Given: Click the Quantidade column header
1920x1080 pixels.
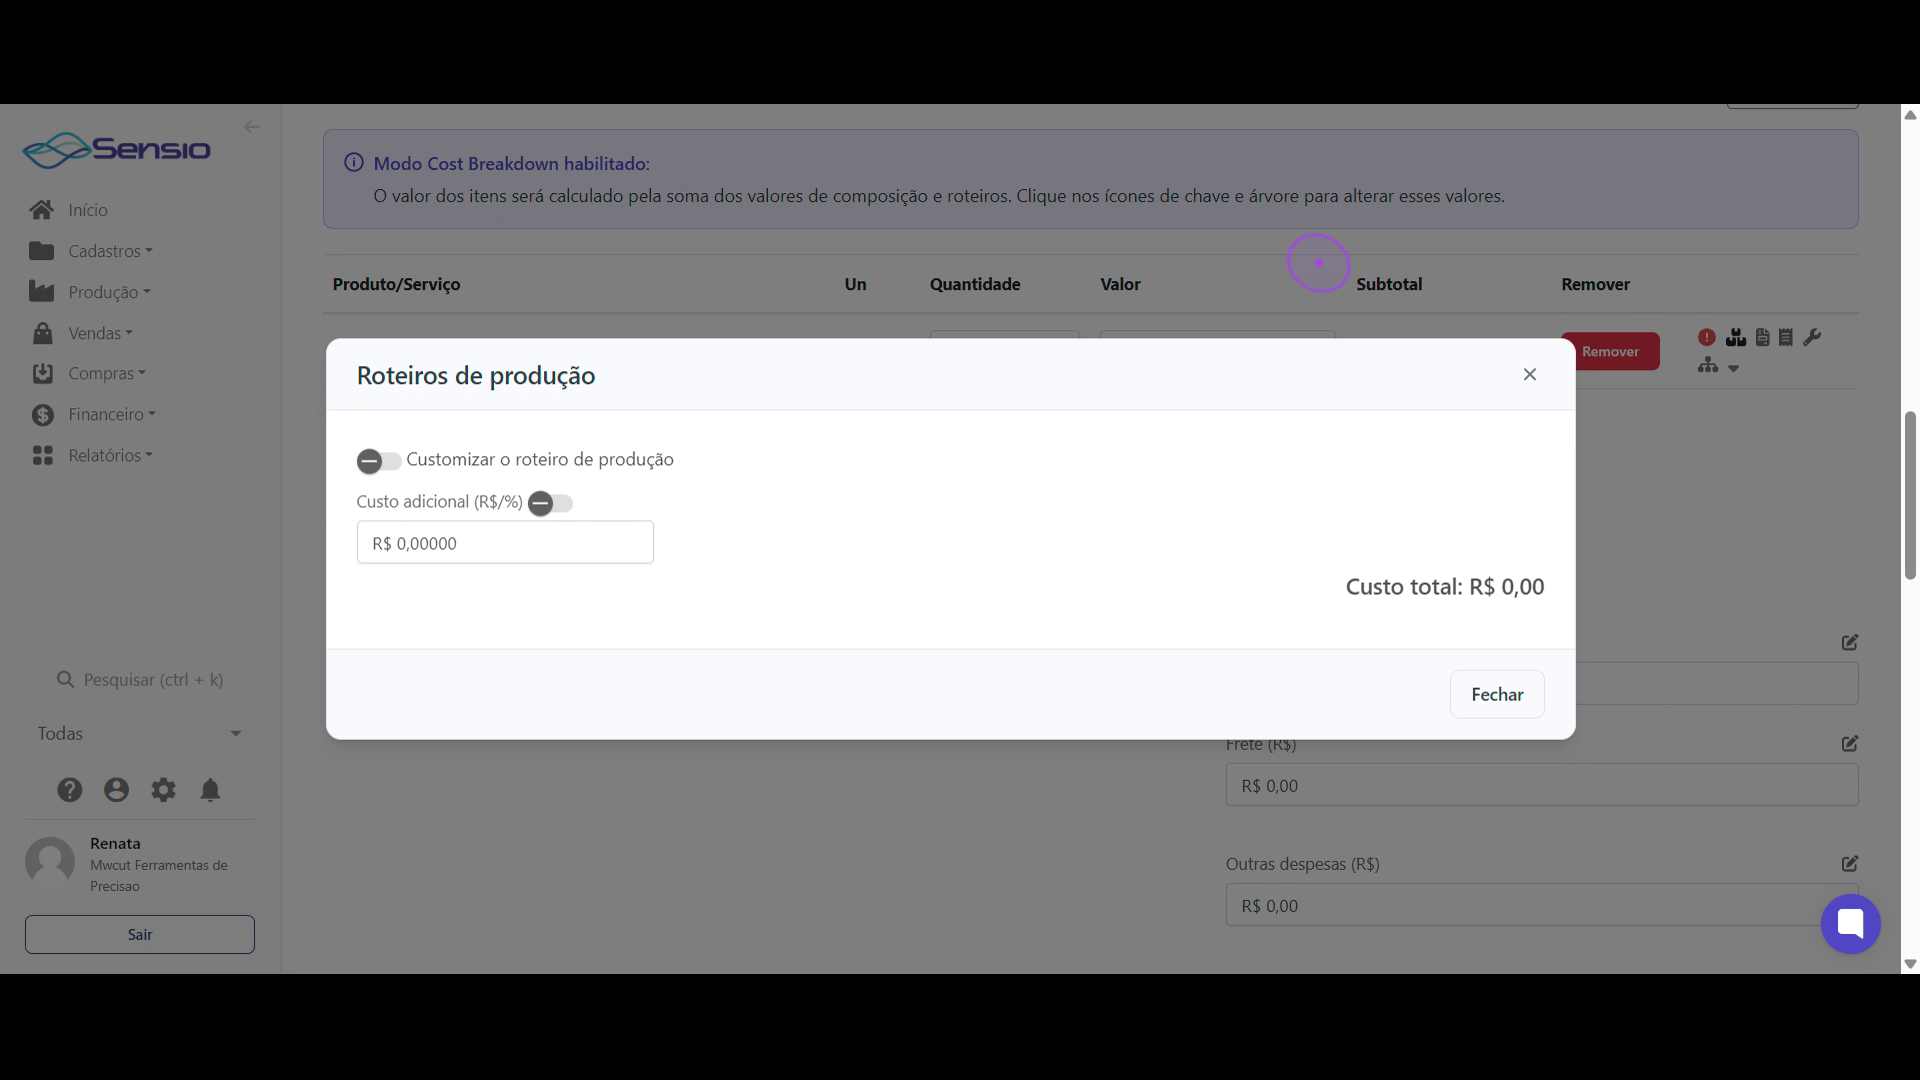Looking at the screenshot, I should click(975, 284).
